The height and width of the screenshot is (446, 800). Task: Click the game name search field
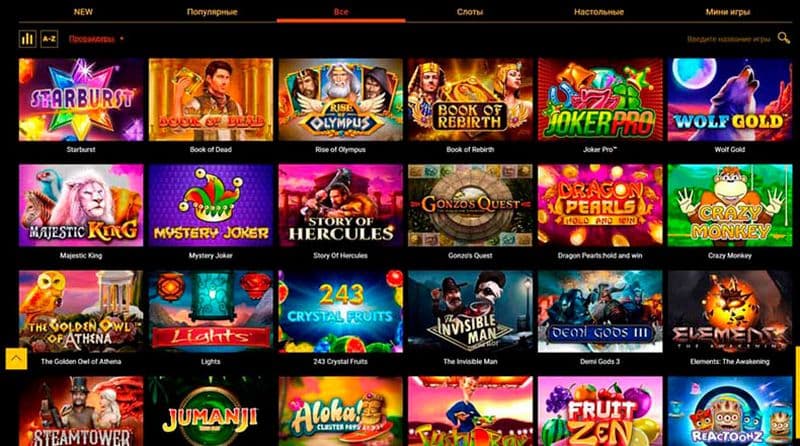click(729, 39)
